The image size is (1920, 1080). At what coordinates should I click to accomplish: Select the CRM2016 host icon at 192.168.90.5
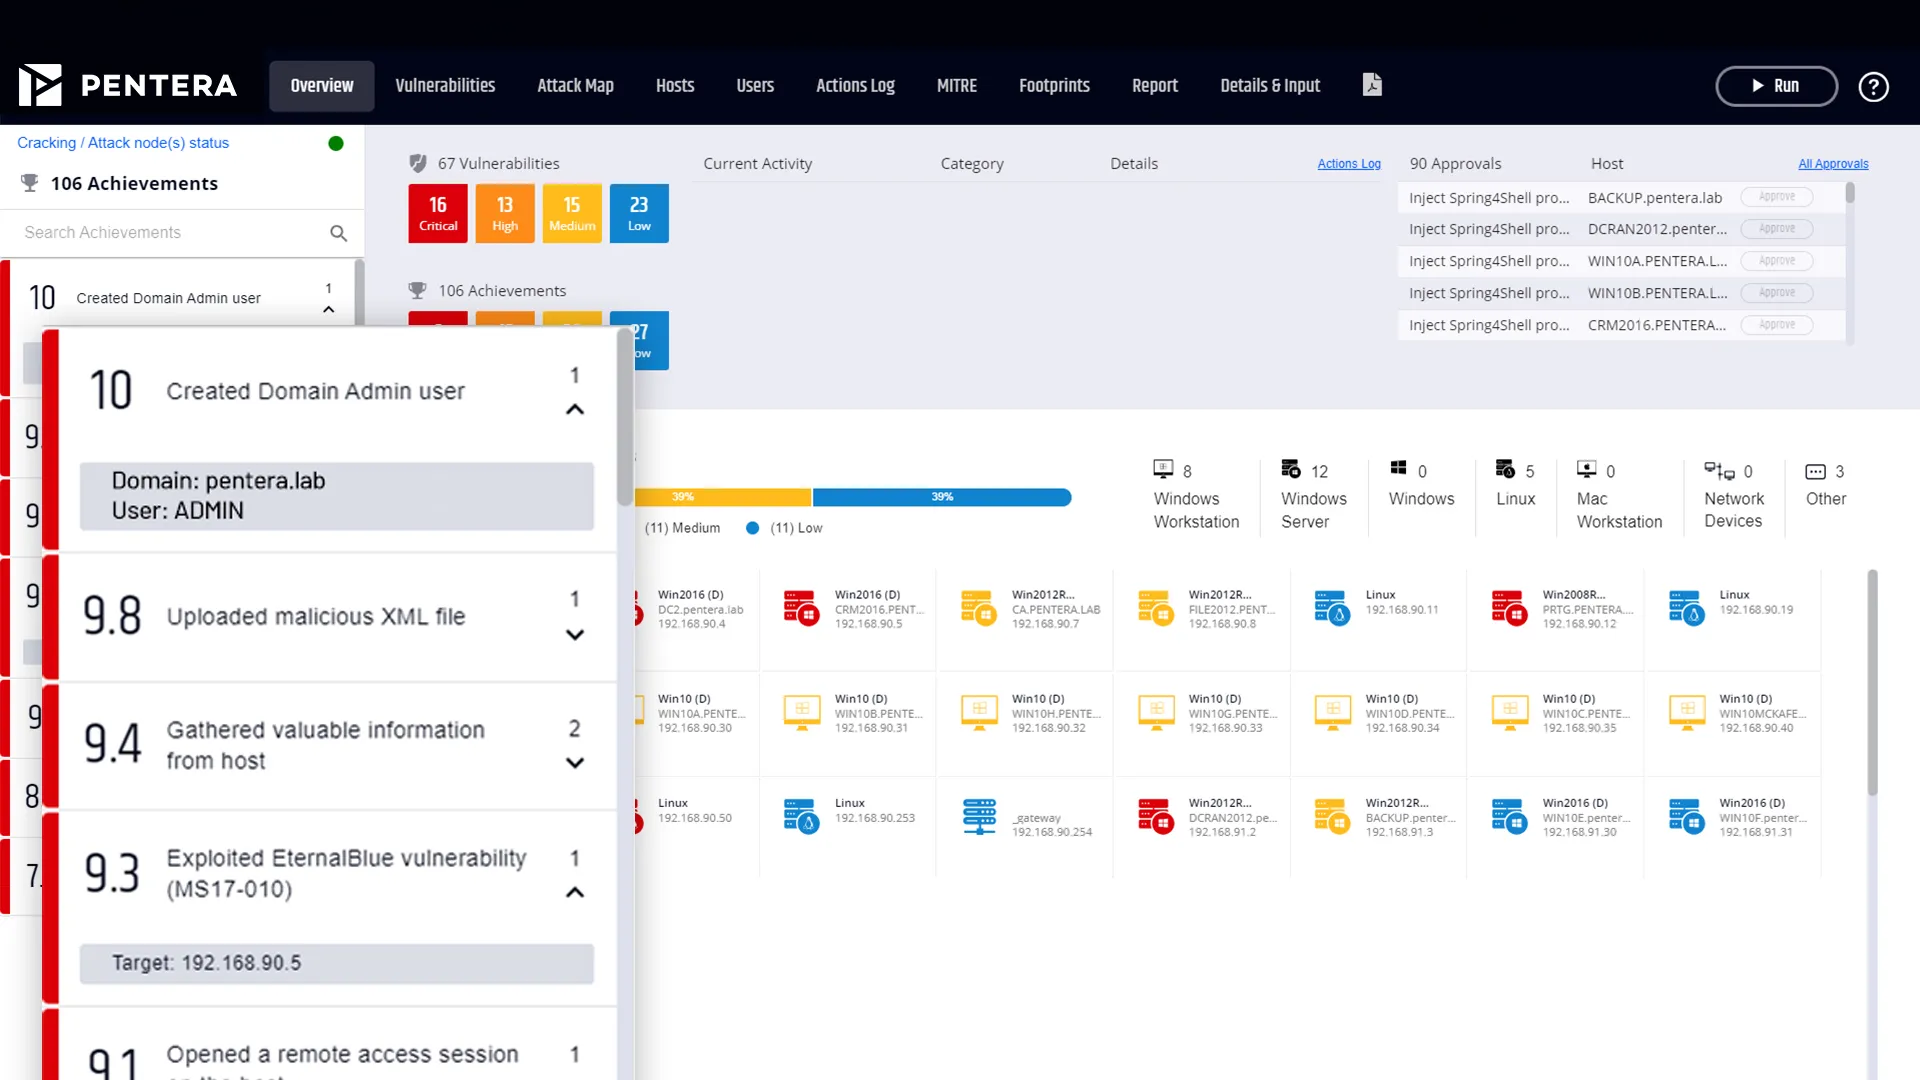801,608
